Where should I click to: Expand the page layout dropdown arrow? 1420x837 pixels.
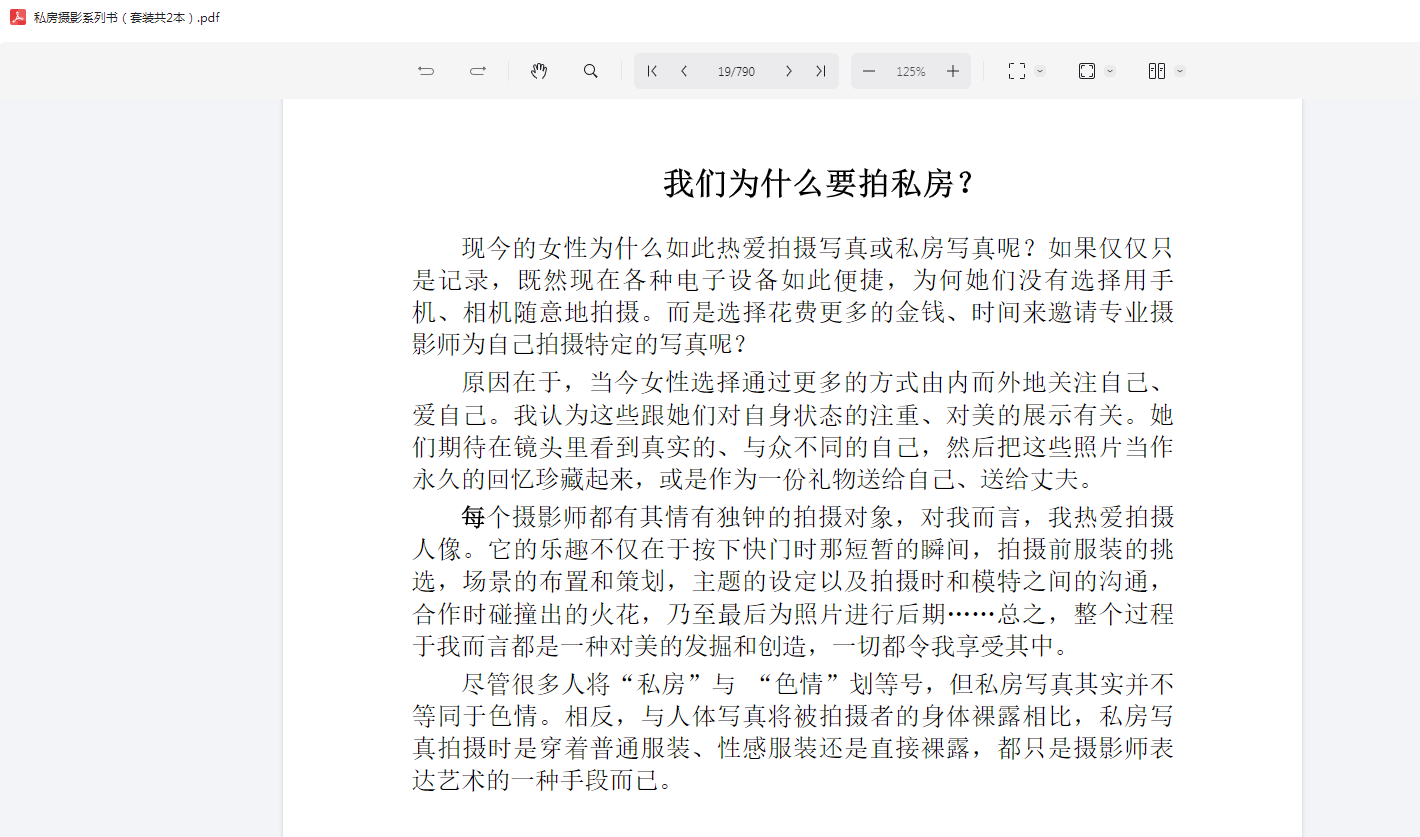pos(1180,71)
